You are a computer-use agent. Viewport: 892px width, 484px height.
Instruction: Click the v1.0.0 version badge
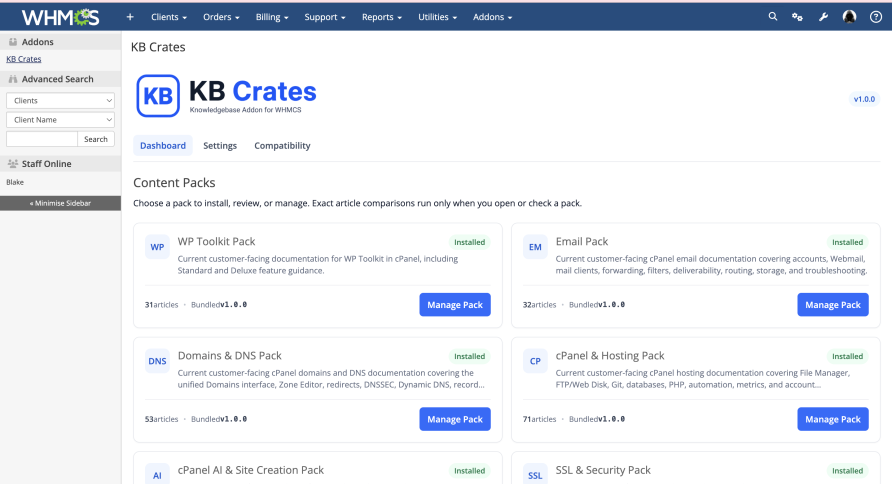coord(864,99)
